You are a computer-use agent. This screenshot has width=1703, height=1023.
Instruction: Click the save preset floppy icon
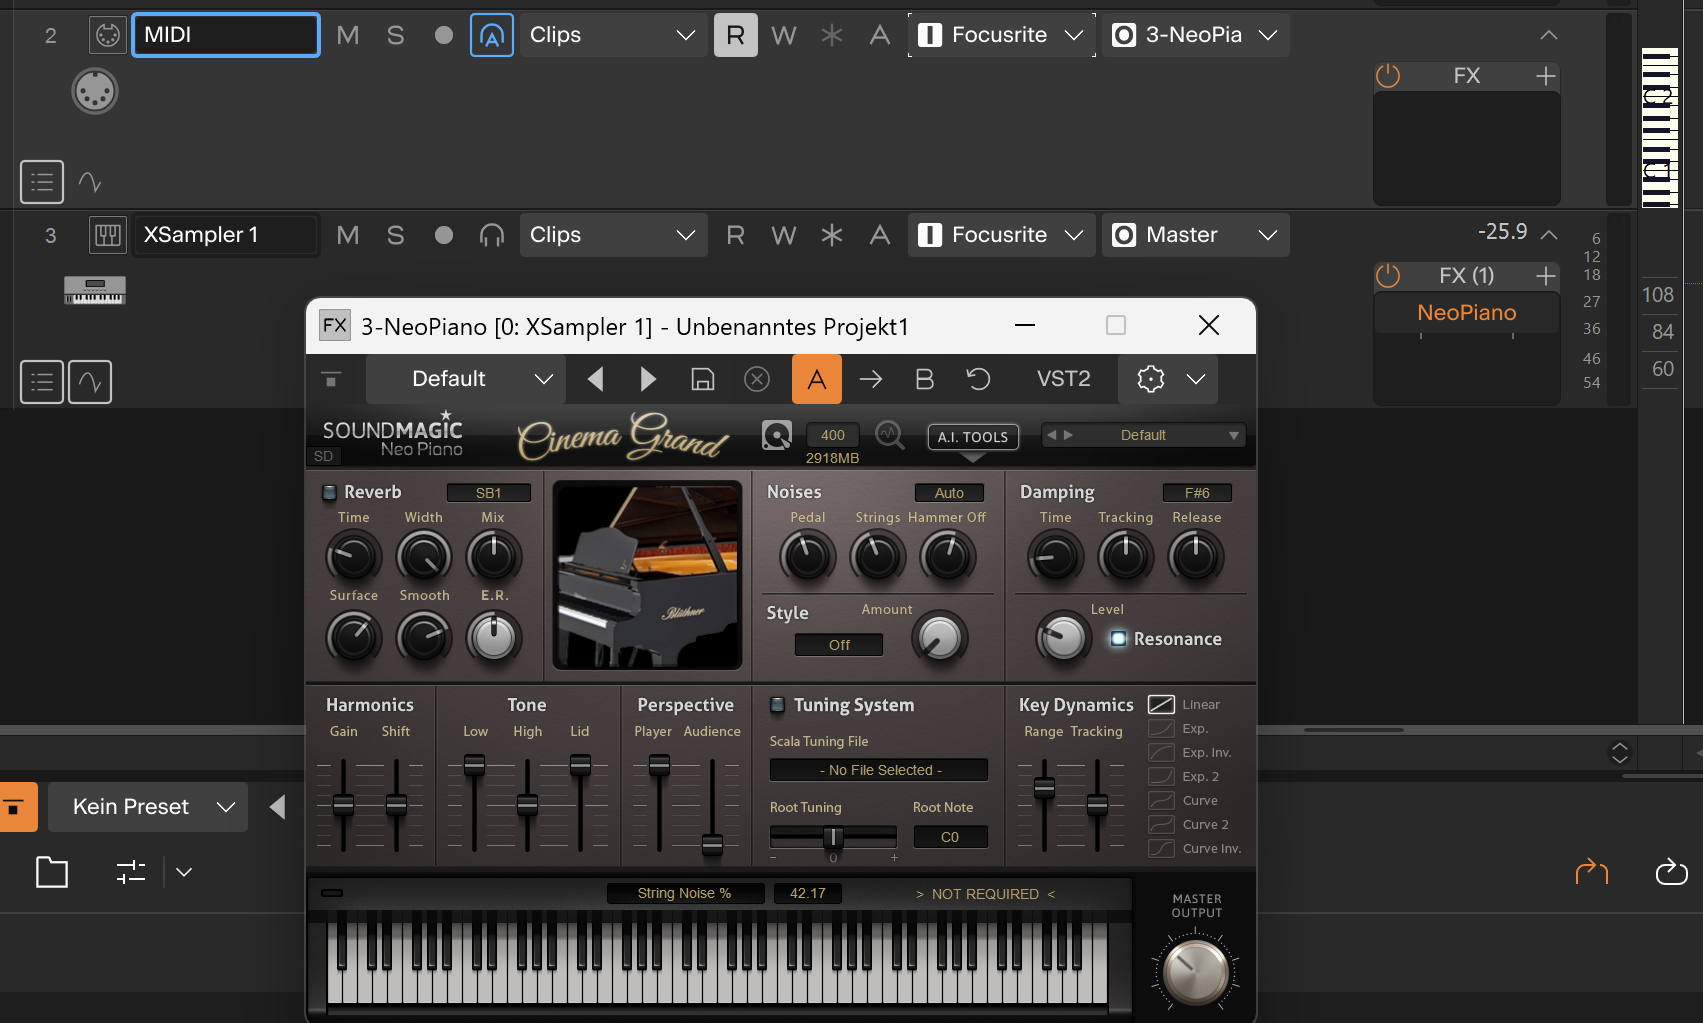[703, 379]
